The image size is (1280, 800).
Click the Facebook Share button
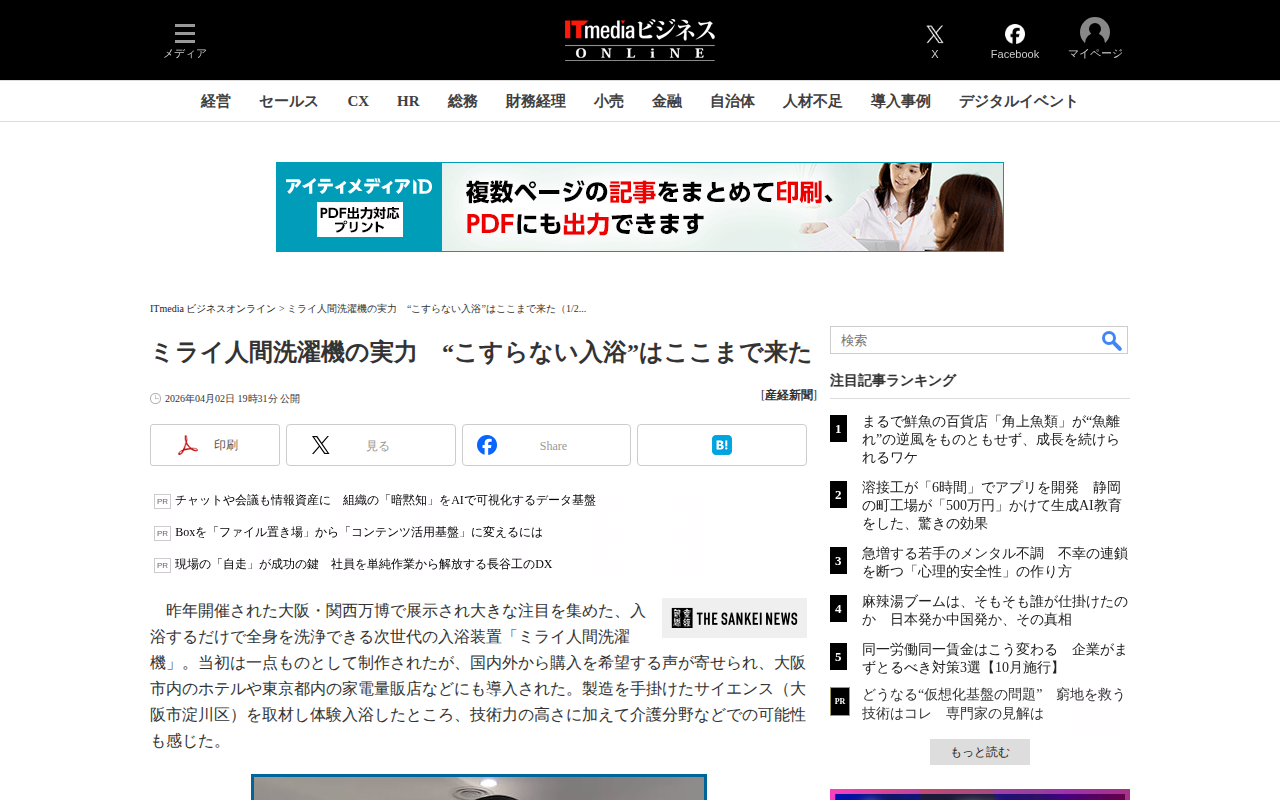tap(546, 445)
